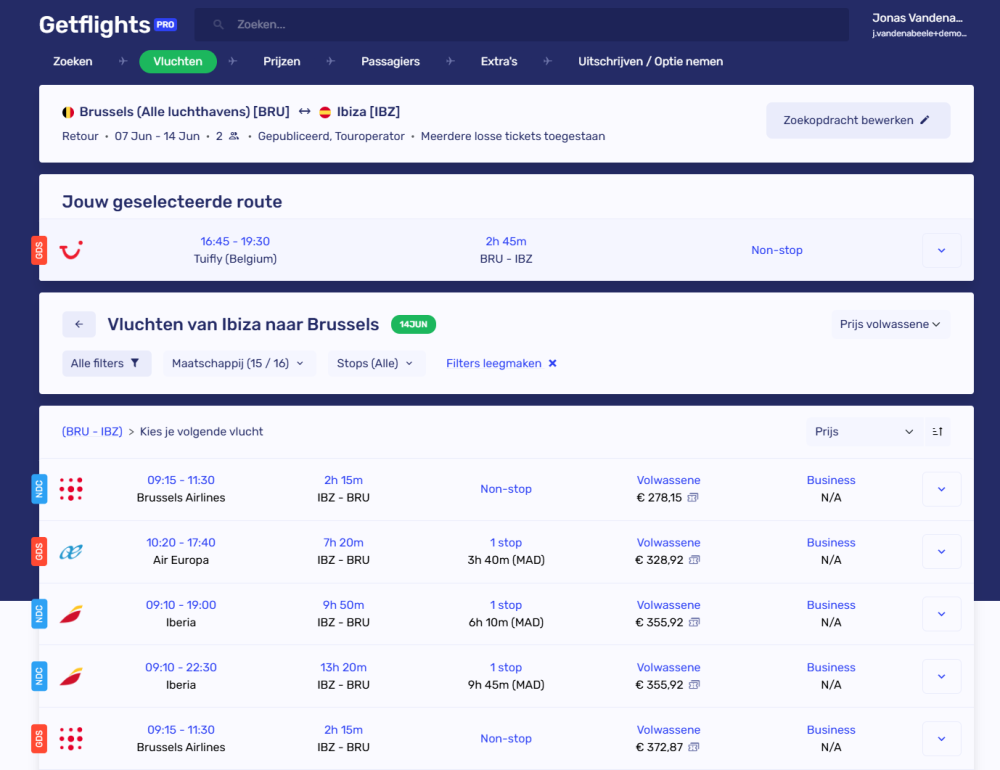Click the Getflights logo
Screen dimensions: 1000x770
tap(95, 25)
